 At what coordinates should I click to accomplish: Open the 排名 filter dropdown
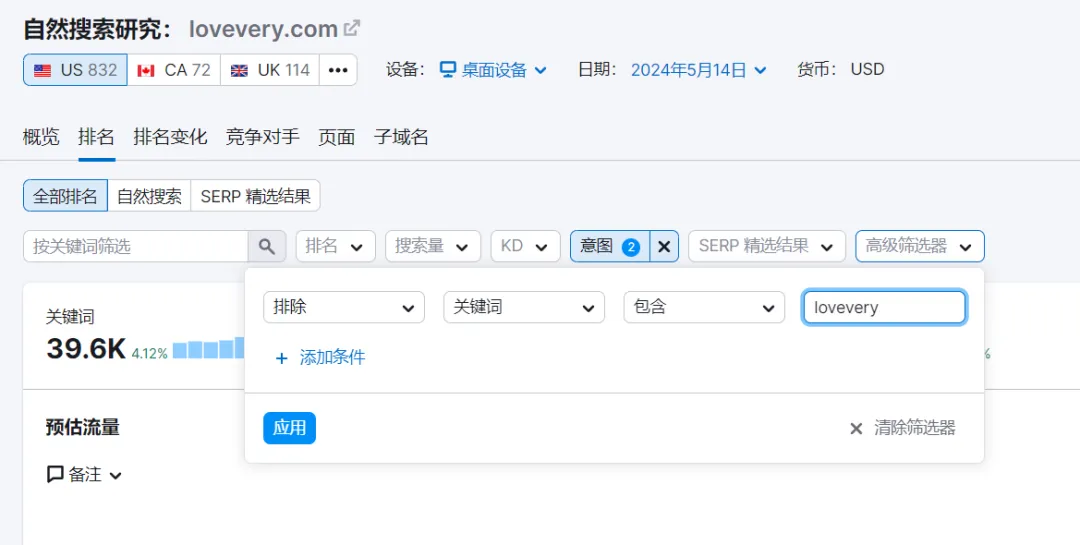point(335,246)
